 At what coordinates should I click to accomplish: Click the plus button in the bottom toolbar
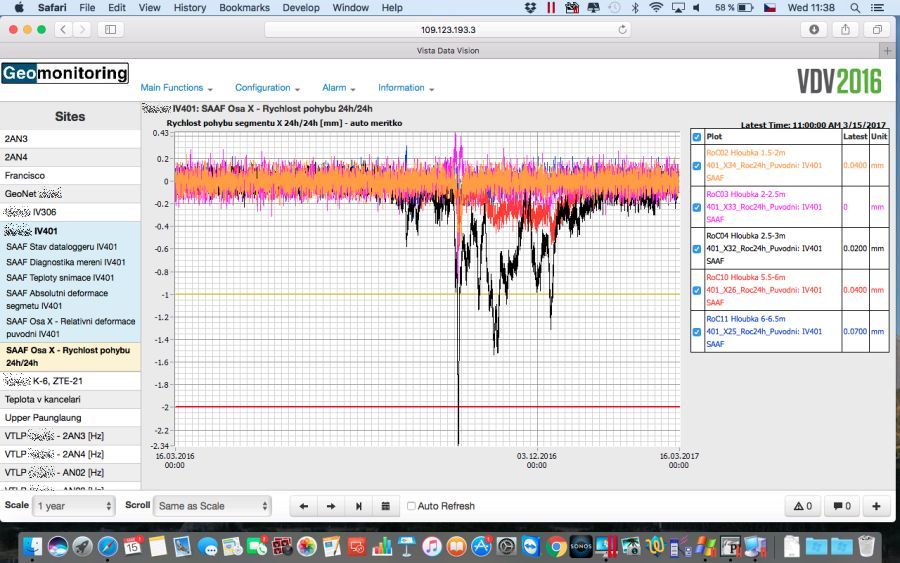tap(876, 506)
